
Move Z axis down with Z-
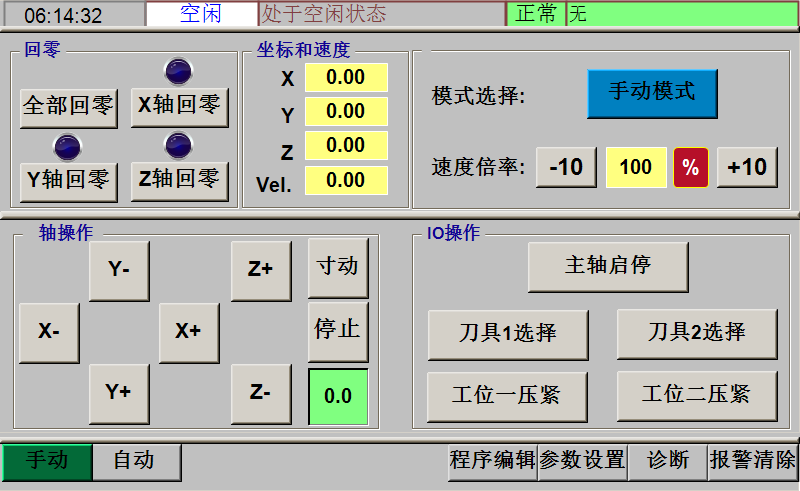[261, 393]
